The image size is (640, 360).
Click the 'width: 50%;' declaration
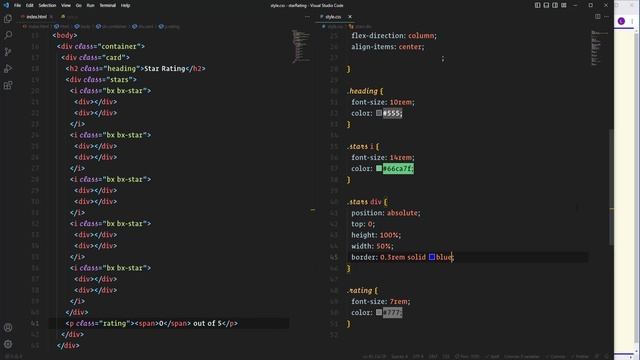coord(372,246)
